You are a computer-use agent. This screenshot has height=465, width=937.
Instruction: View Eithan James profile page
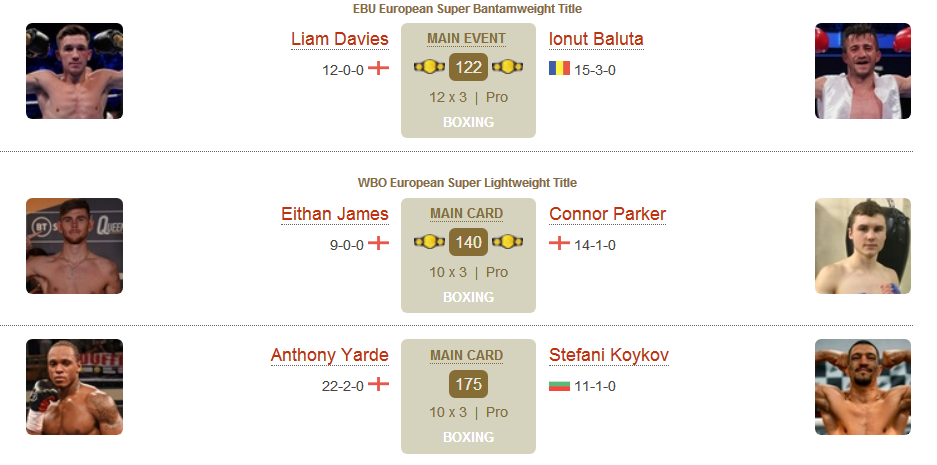tap(335, 214)
